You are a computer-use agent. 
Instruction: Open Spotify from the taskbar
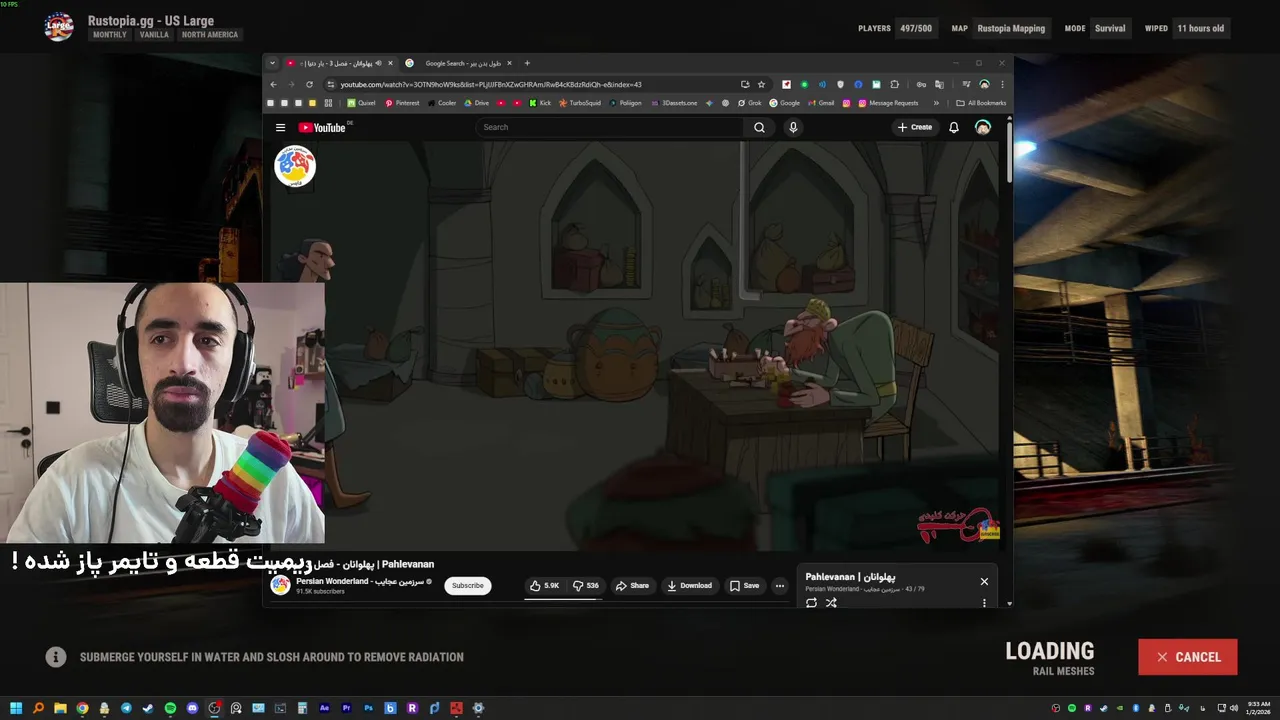coord(170,708)
